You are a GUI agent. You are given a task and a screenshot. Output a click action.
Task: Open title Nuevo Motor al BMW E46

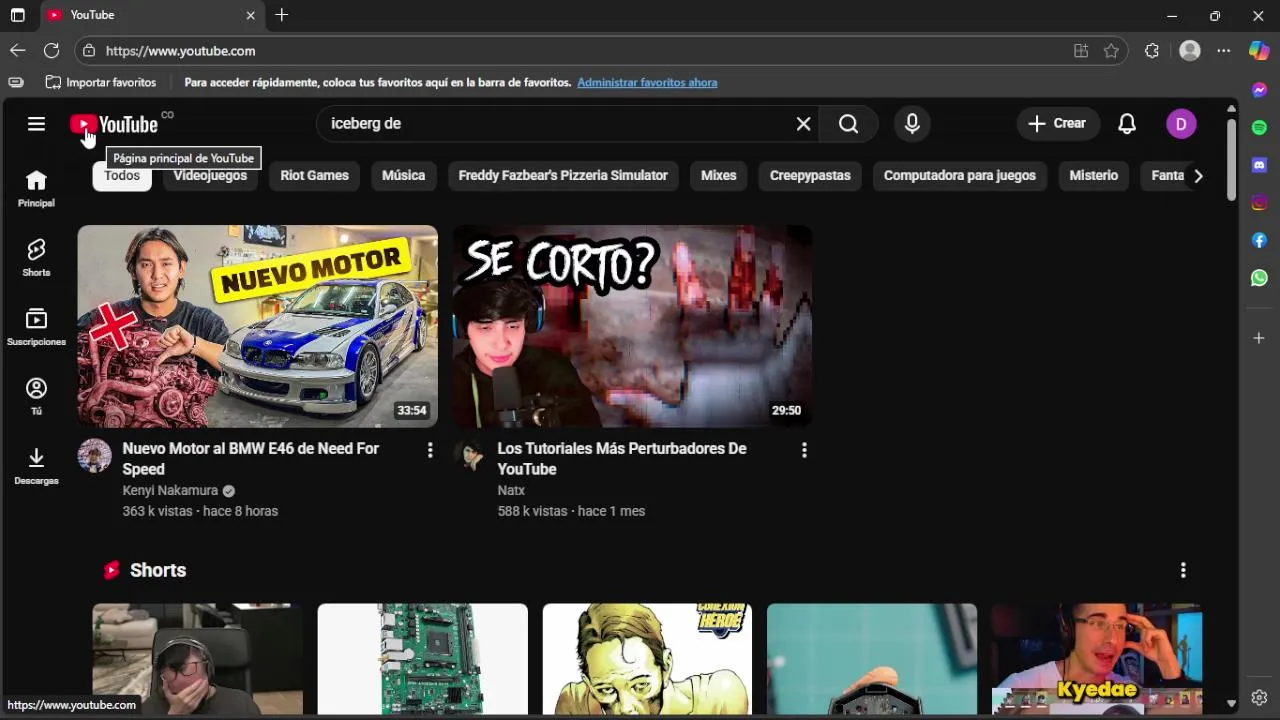[251, 459]
